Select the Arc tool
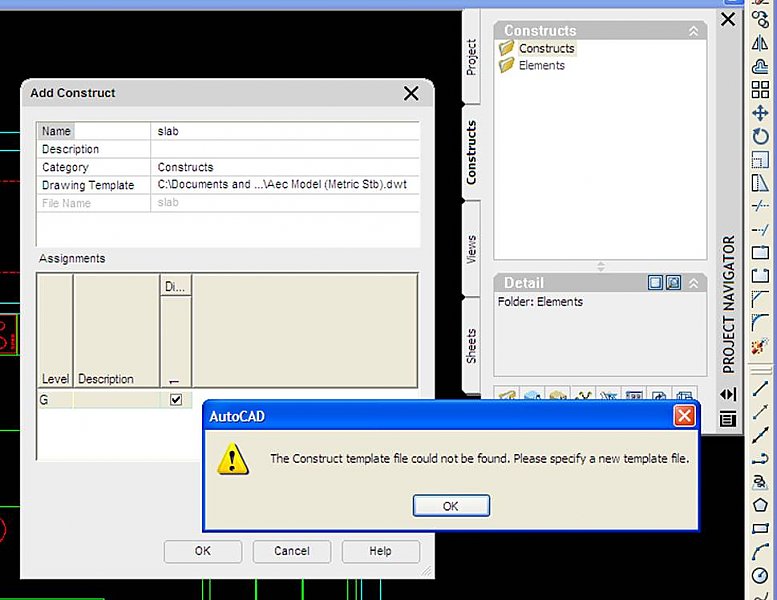Image resolution: width=777 pixels, height=600 pixels. [760, 551]
